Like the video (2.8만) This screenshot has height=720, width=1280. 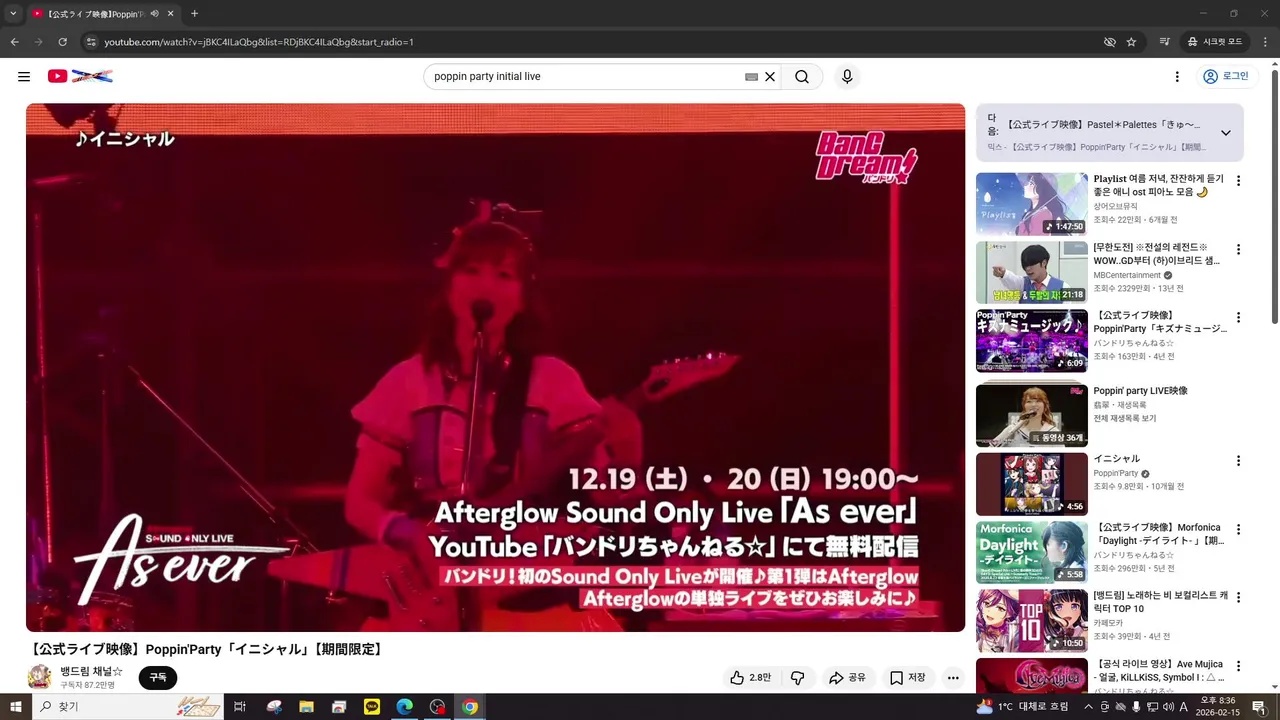pos(750,678)
